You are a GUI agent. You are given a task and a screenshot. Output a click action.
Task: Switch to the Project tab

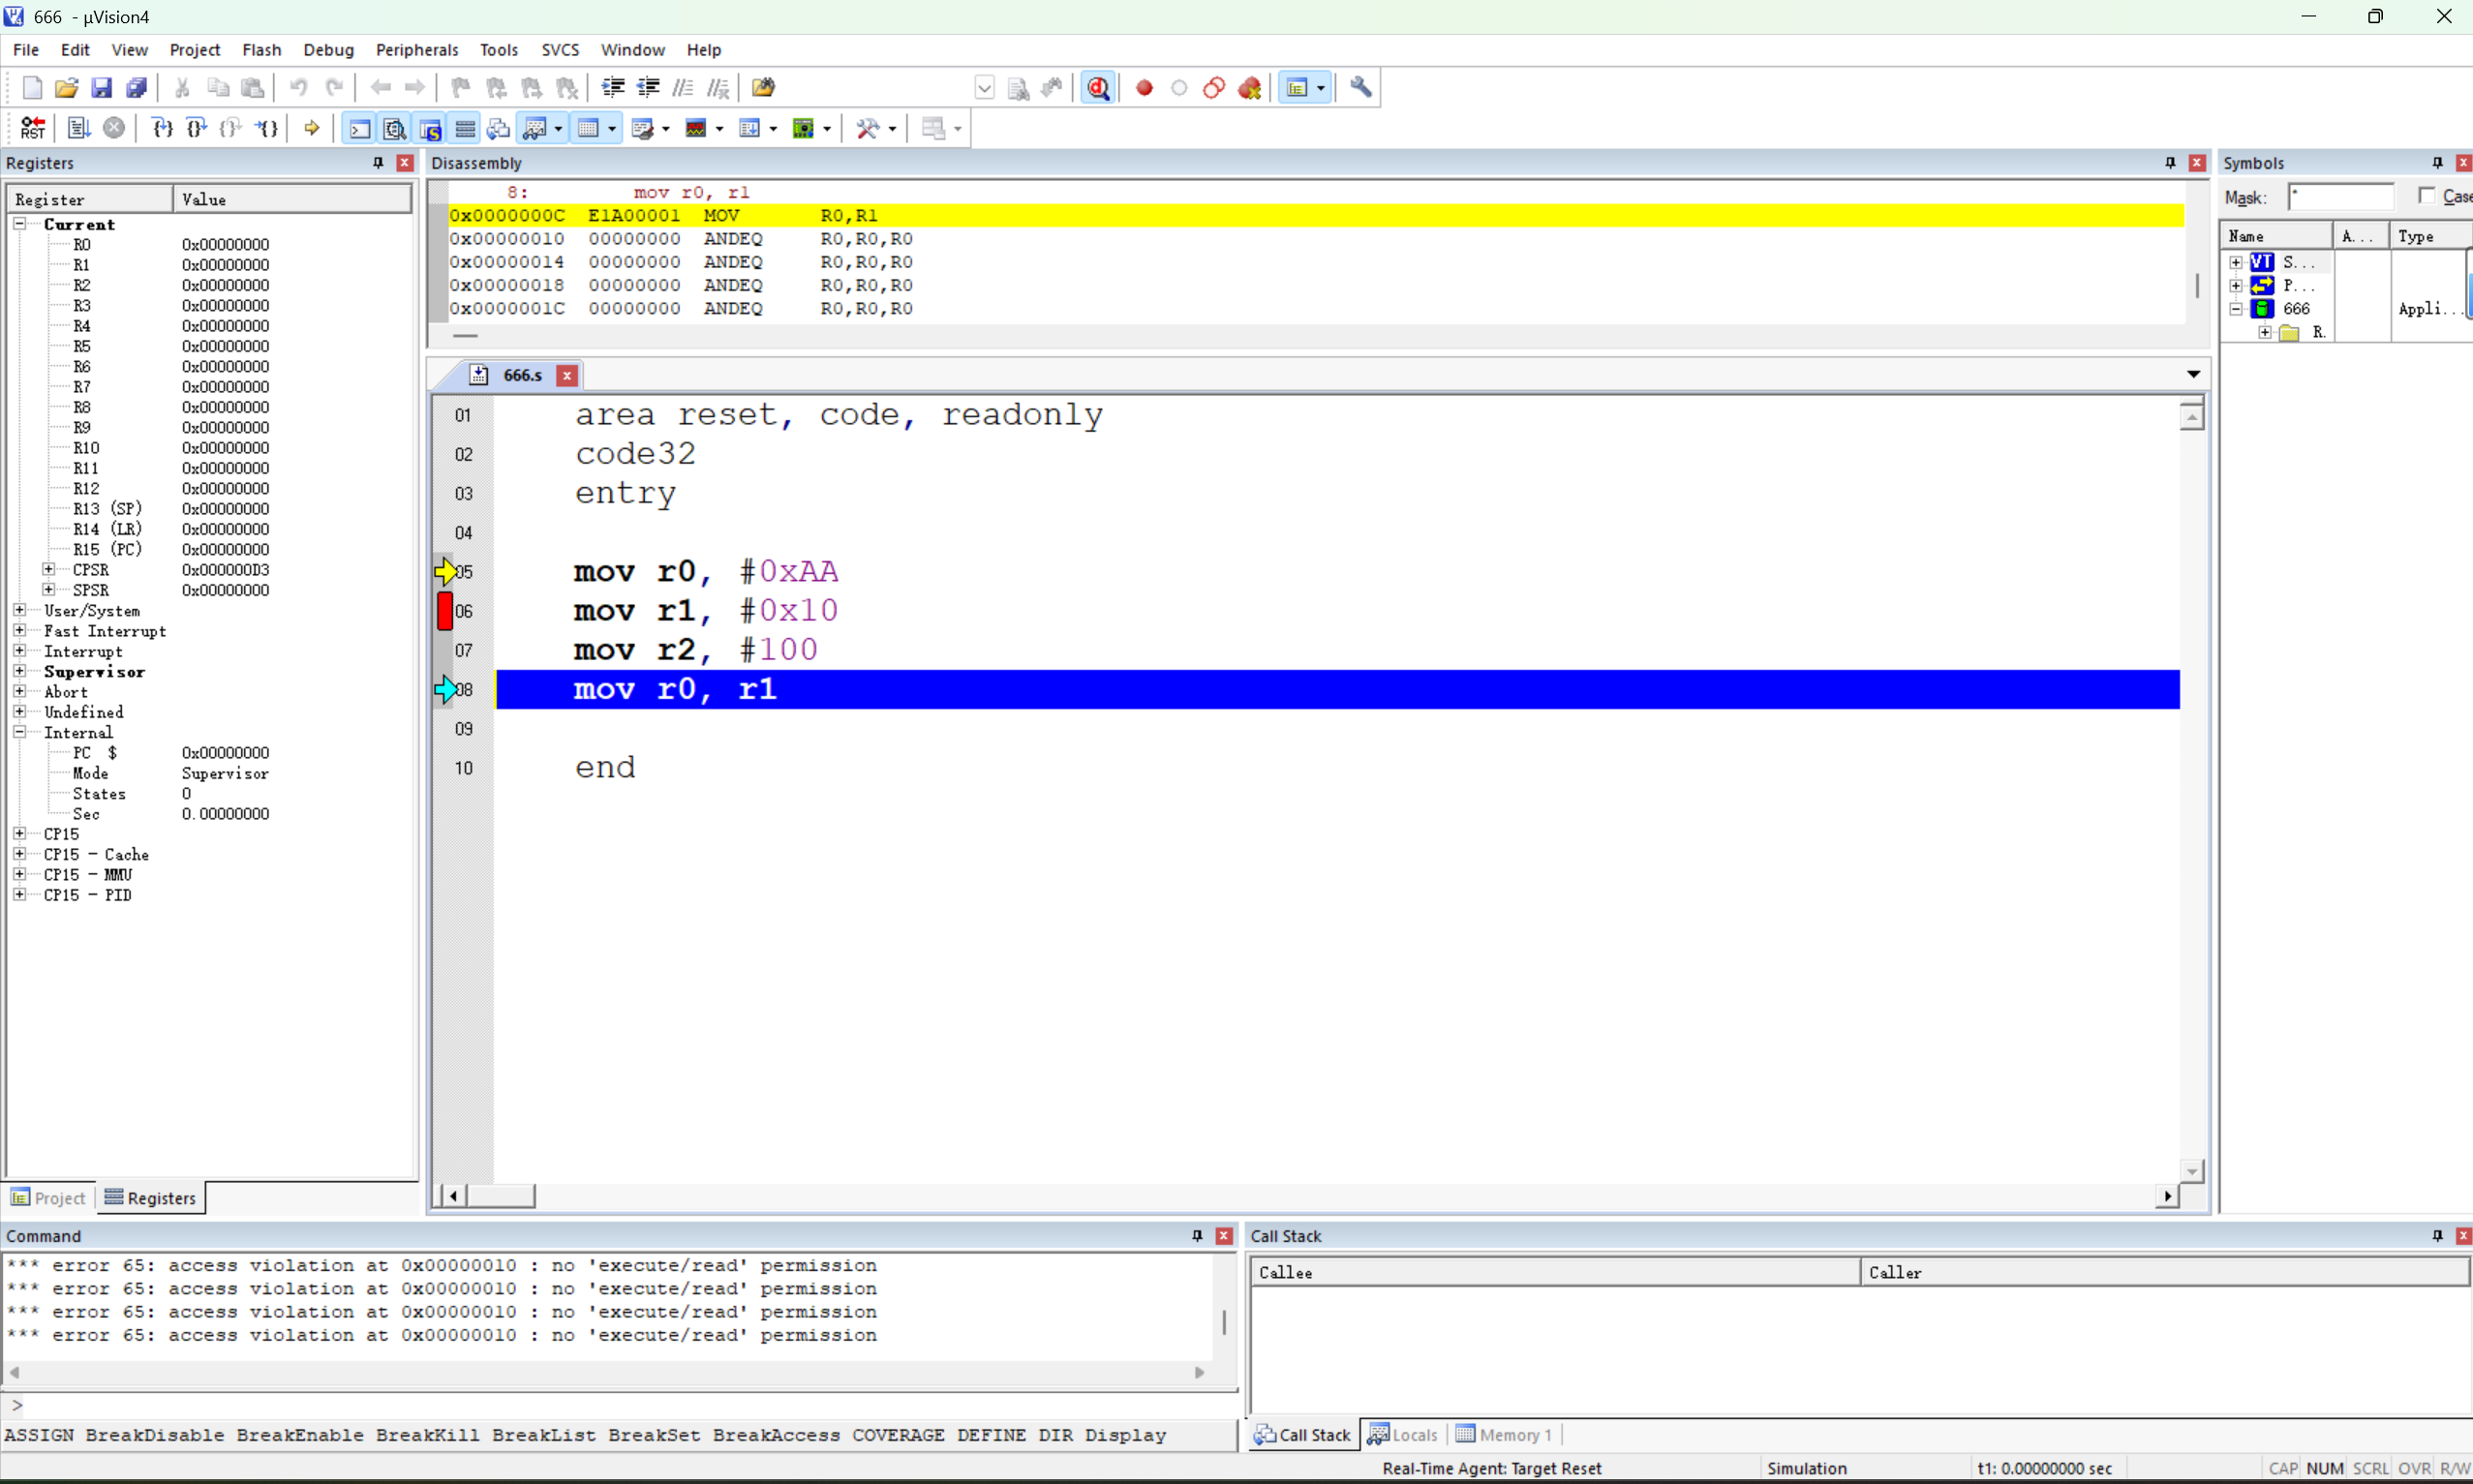[48, 1197]
